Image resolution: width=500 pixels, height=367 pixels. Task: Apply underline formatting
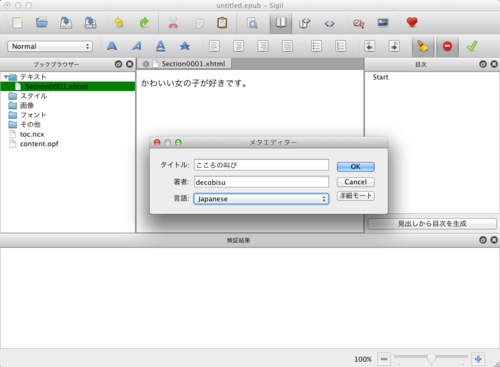point(160,46)
